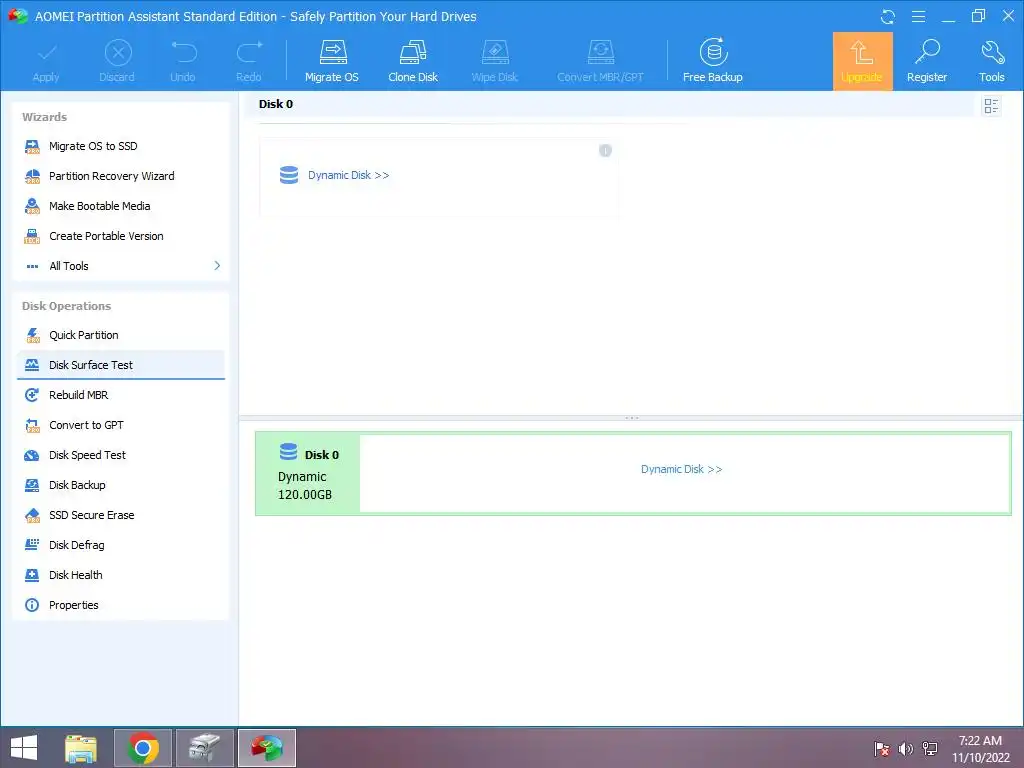Image resolution: width=1024 pixels, height=768 pixels.
Task: Open the volume speaker tray icon
Action: 906,749
